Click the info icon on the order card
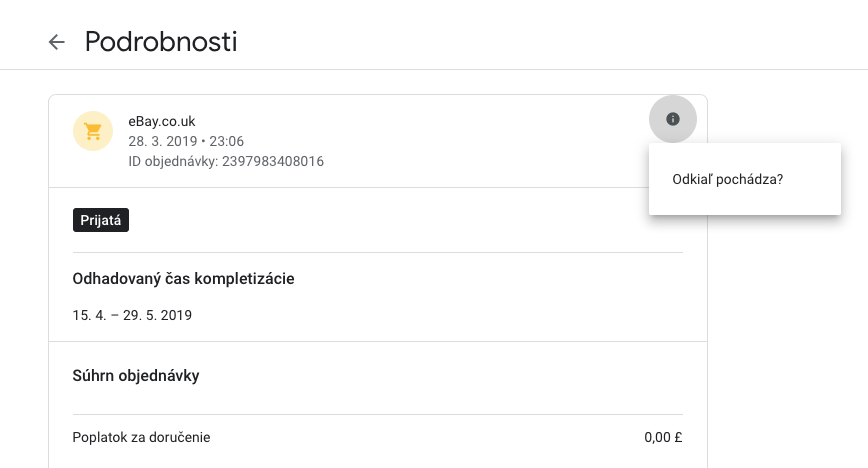The width and height of the screenshot is (868, 468). 673,119
